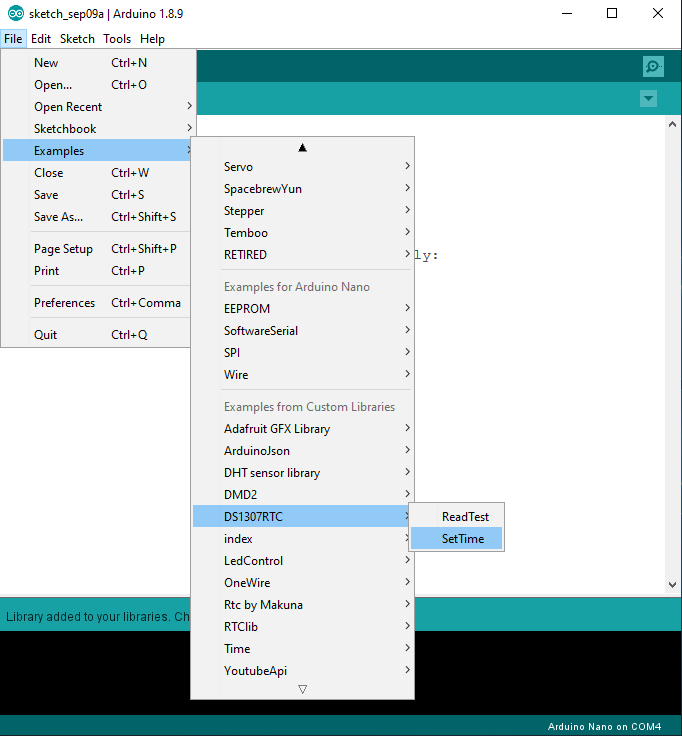This screenshot has width=682, height=736.
Task: Expand the SoftwareSerial examples submenu
Action: [x=302, y=331]
